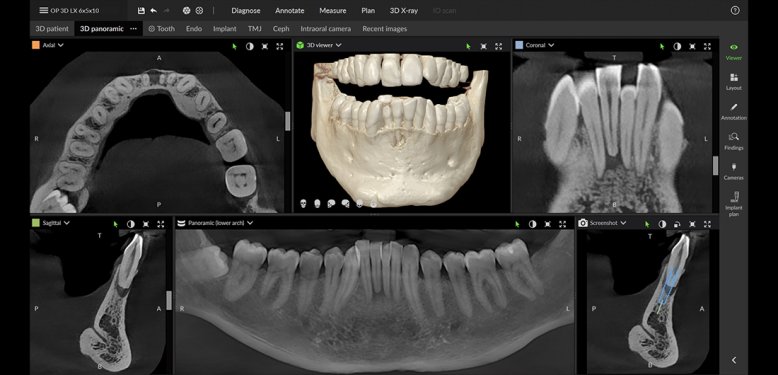Open the Measure menu
Image resolution: width=778 pixels, height=375 pixels.
(x=333, y=10)
